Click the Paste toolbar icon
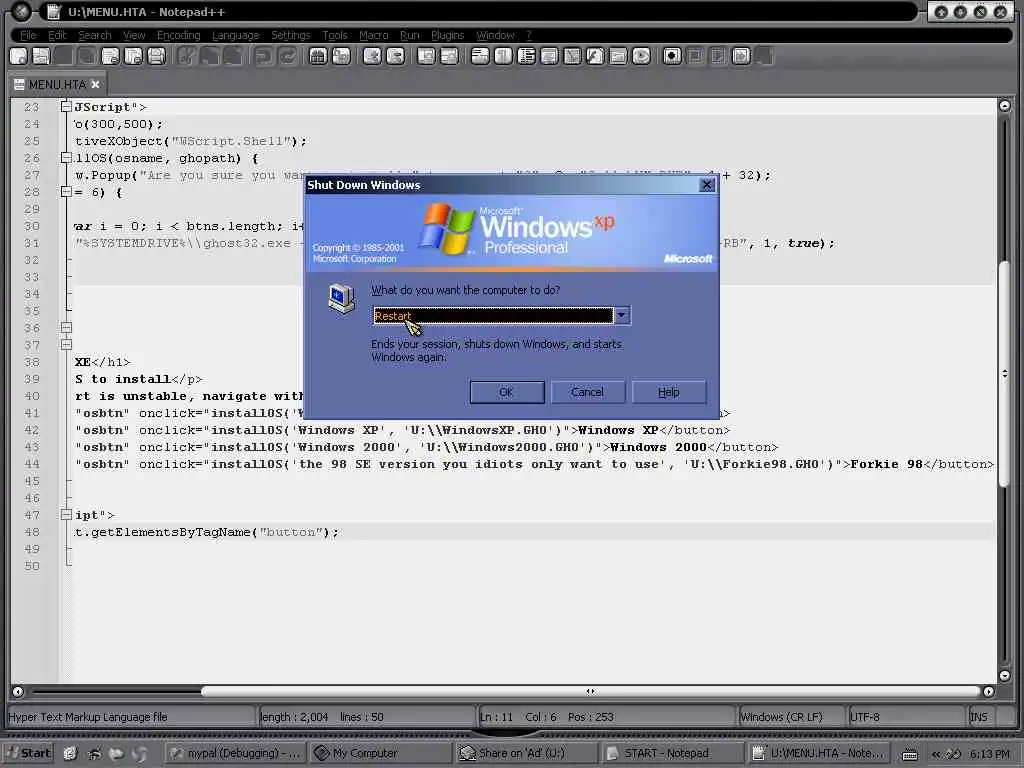The image size is (1024, 768). [233, 56]
